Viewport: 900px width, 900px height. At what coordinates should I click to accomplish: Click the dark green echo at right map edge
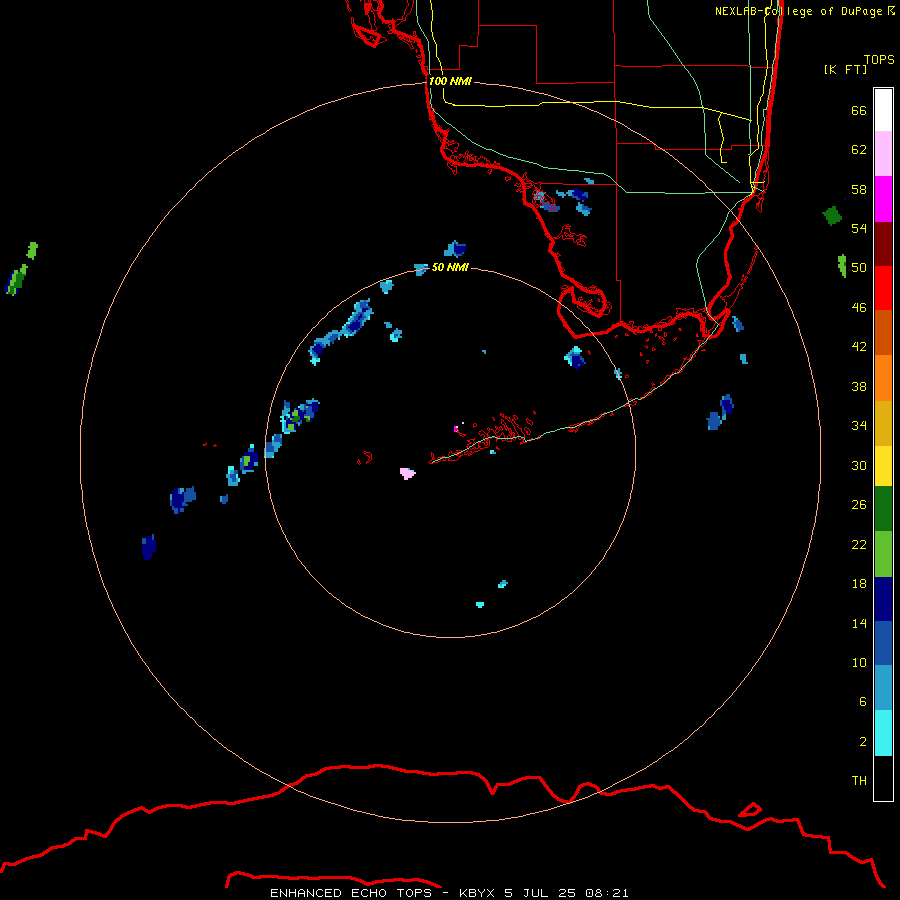832,216
